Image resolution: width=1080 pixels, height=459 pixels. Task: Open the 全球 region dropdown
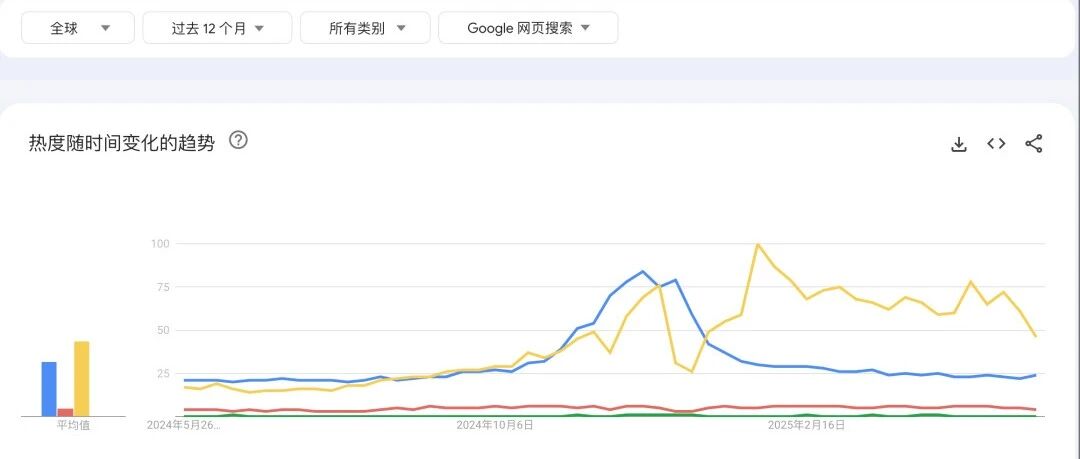(x=78, y=28)
